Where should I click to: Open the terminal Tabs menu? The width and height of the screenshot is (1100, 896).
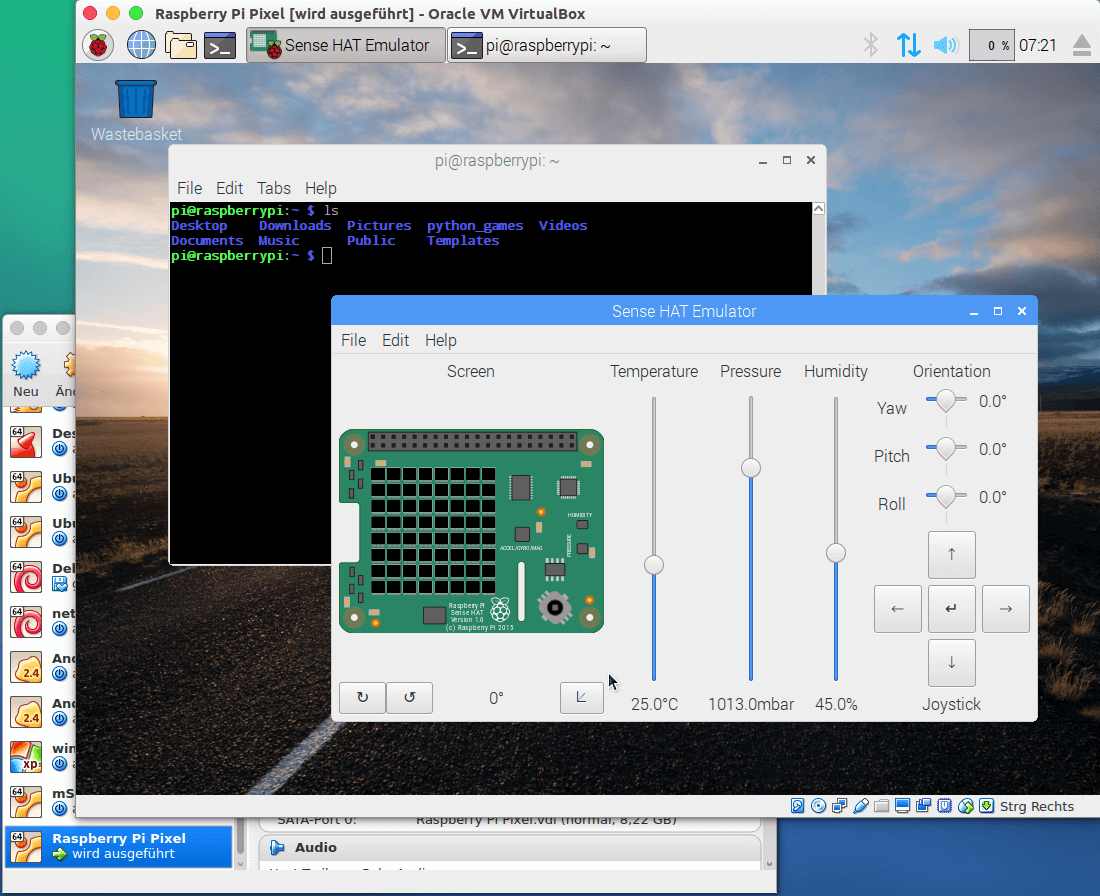[x=274, y=188]
